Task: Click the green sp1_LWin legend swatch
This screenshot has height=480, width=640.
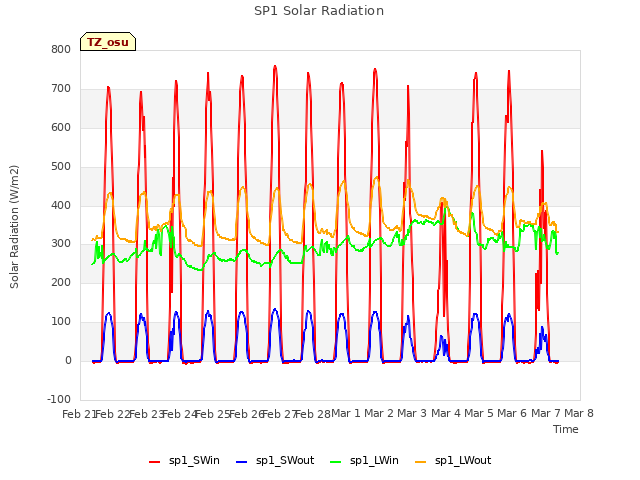Action: click(x=336, y=462)
